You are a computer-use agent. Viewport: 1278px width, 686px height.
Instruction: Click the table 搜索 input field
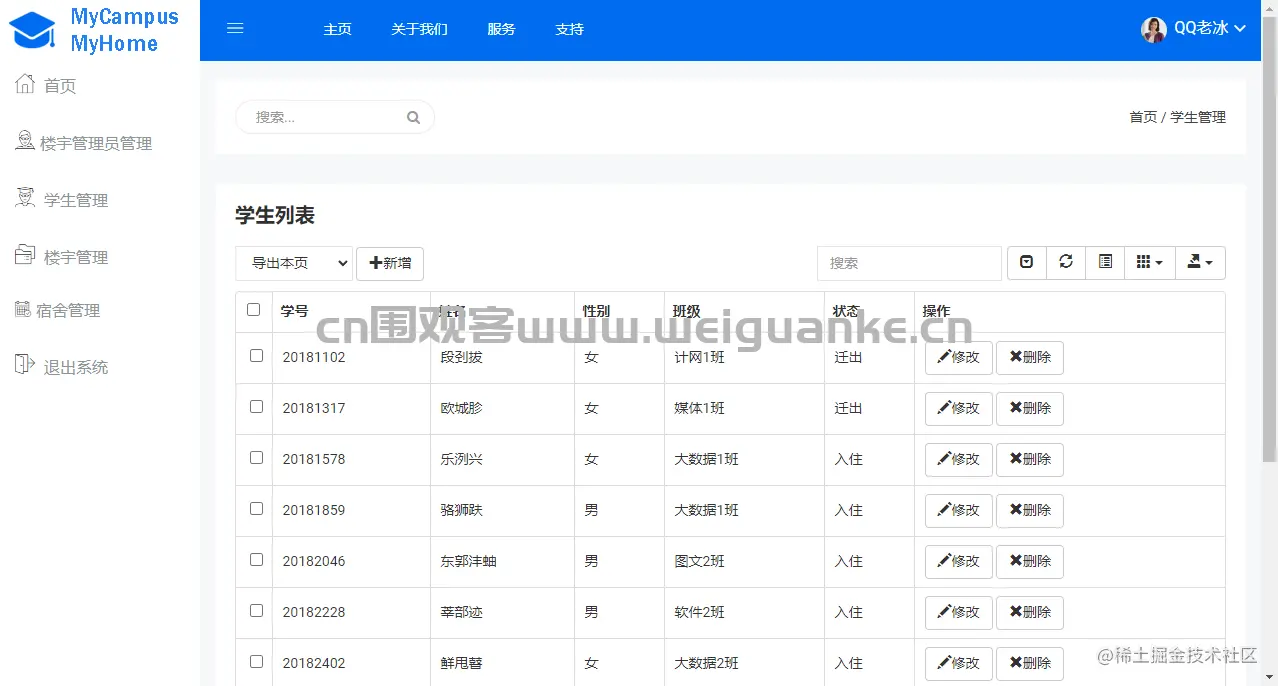pos(909,263)
